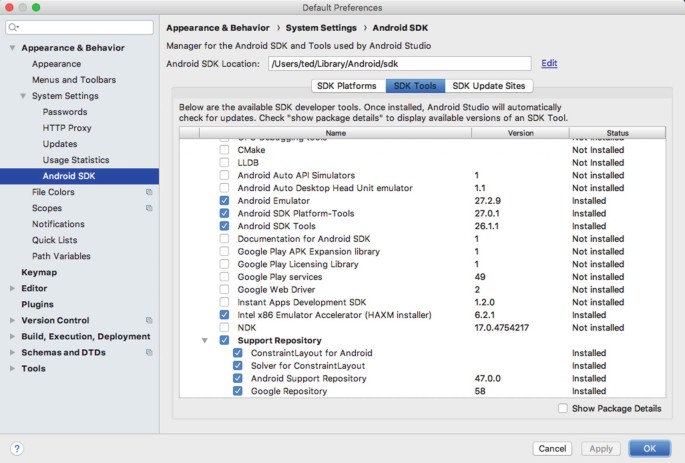Uncheck the Android Emulator checkbox
This screenshot has height=463, width=685.
click(224, 201)
